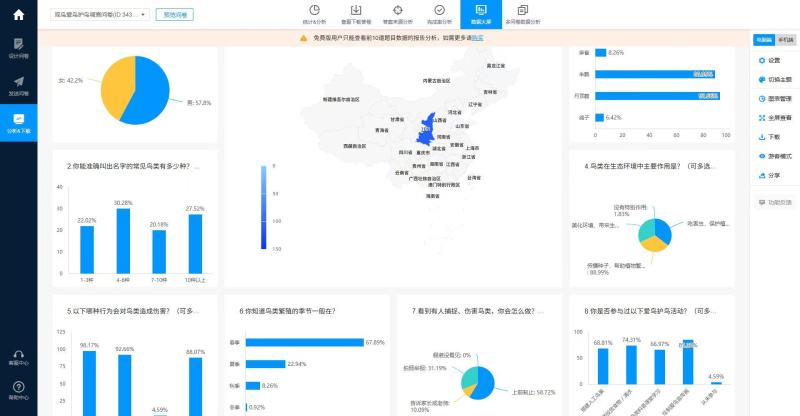Click the 下载 download icon in right panel
Viewport: 800px width, 416px height.
pos(773,137)
